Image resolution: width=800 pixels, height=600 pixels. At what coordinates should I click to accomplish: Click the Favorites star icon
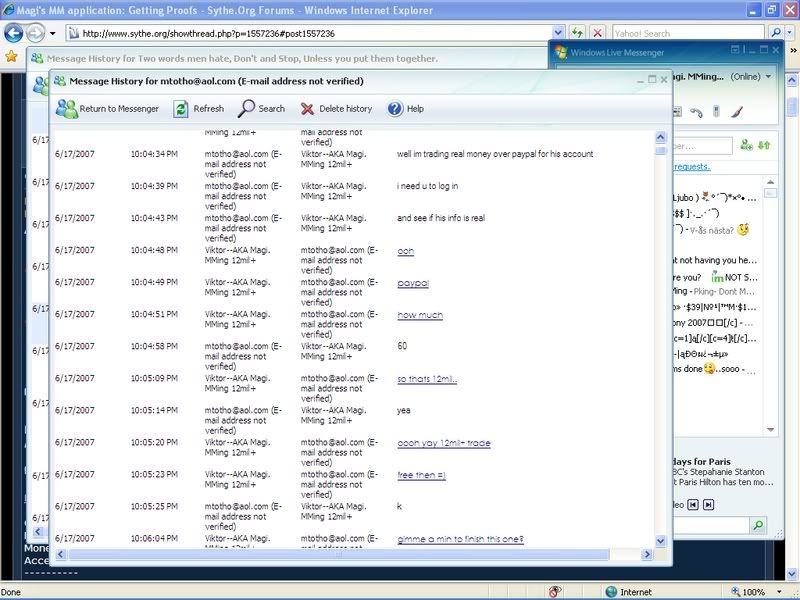(11, 56)
